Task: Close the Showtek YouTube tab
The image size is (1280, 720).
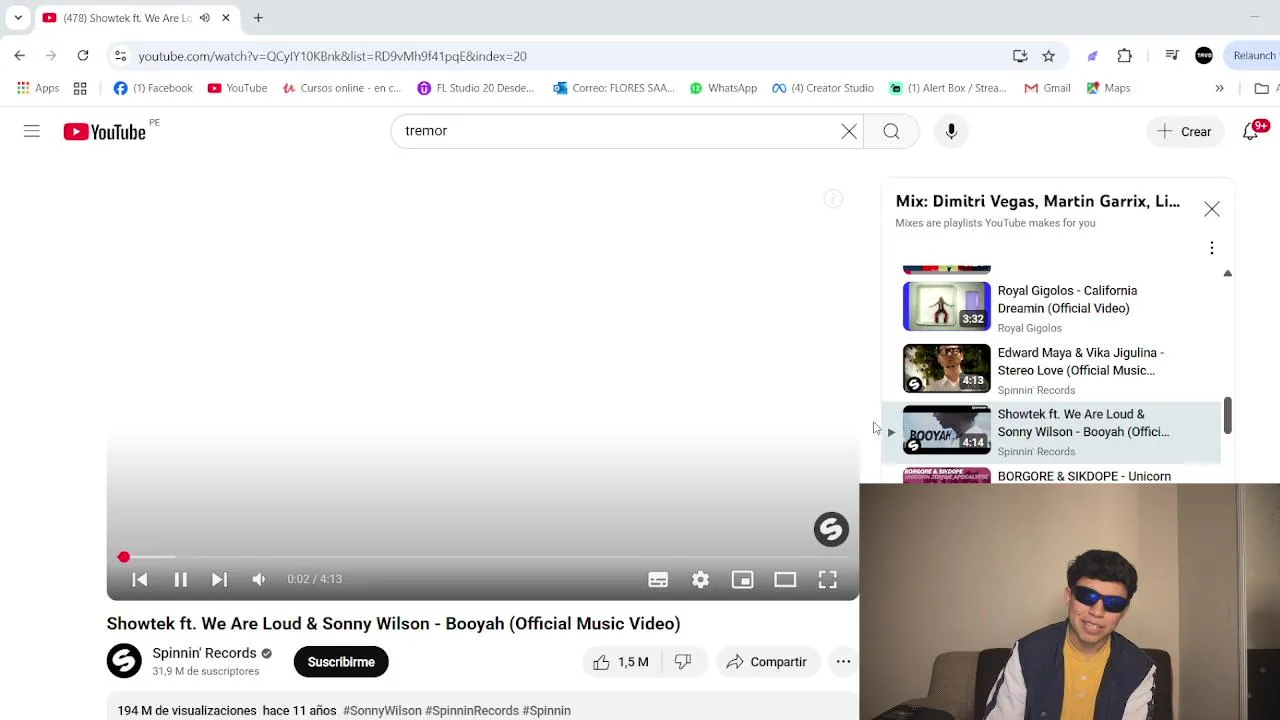Action: [x=226, y=18]
